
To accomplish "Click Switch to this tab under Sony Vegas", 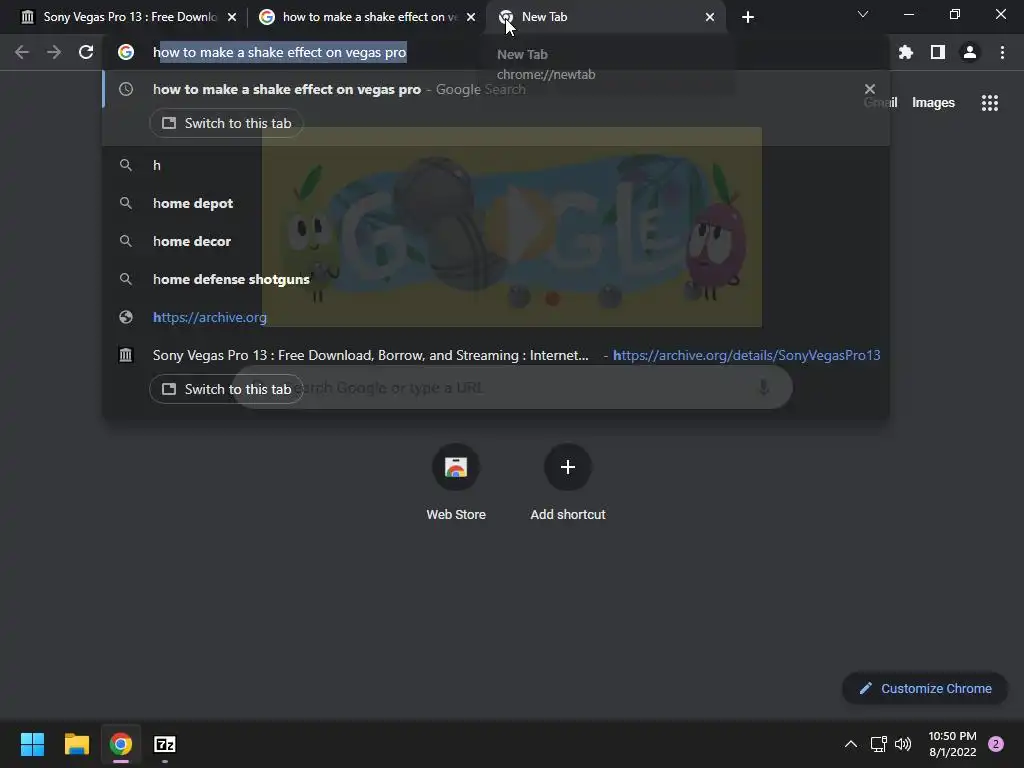I will click(226, 389).
